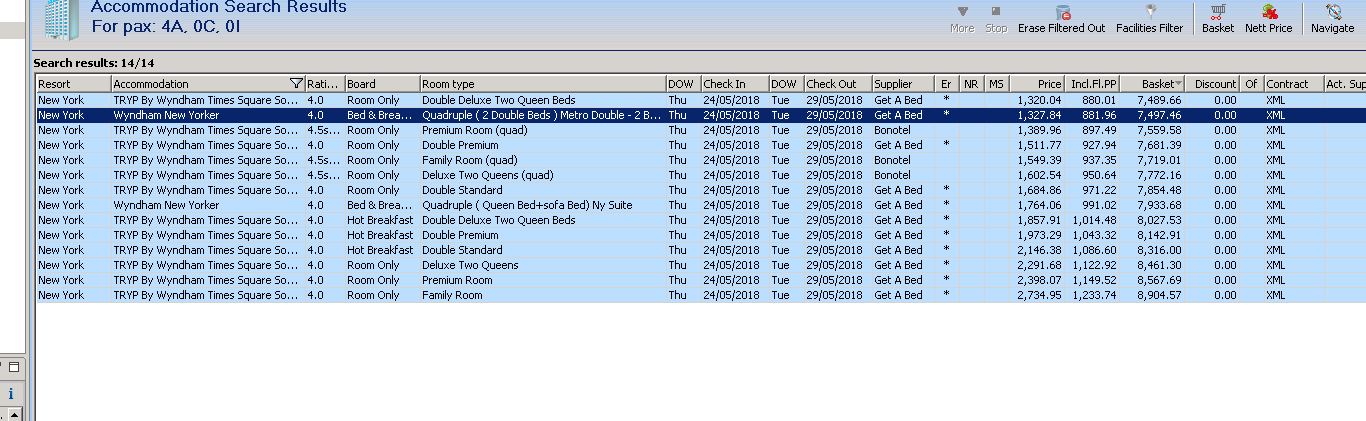Image resolution: width=1366 pixels, height=421 pixels.
Task: Click the Contract column header
Action: pos(1294,84)
